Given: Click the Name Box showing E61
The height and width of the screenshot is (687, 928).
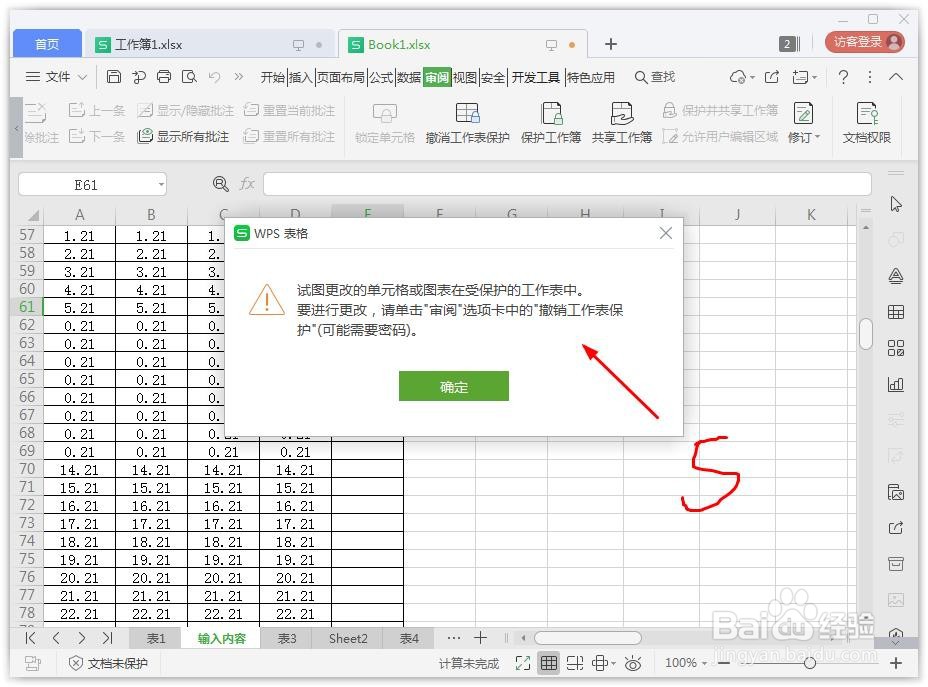Looking at the screenshot, I should [85, 184].
